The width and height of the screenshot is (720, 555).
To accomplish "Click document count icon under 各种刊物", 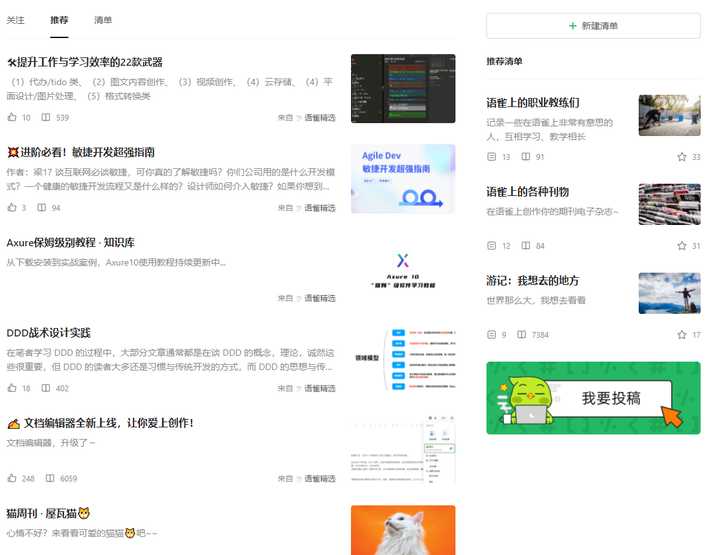I will [x=491, y=246].
